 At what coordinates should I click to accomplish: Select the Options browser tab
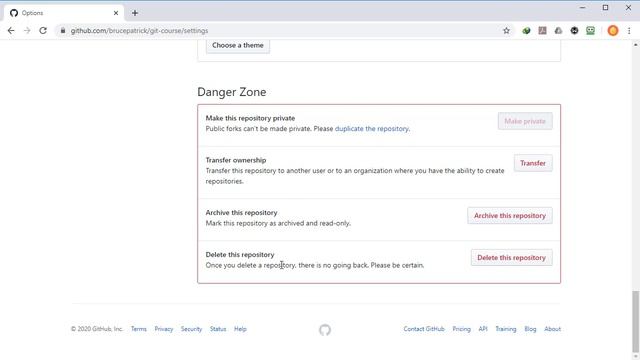64,13
